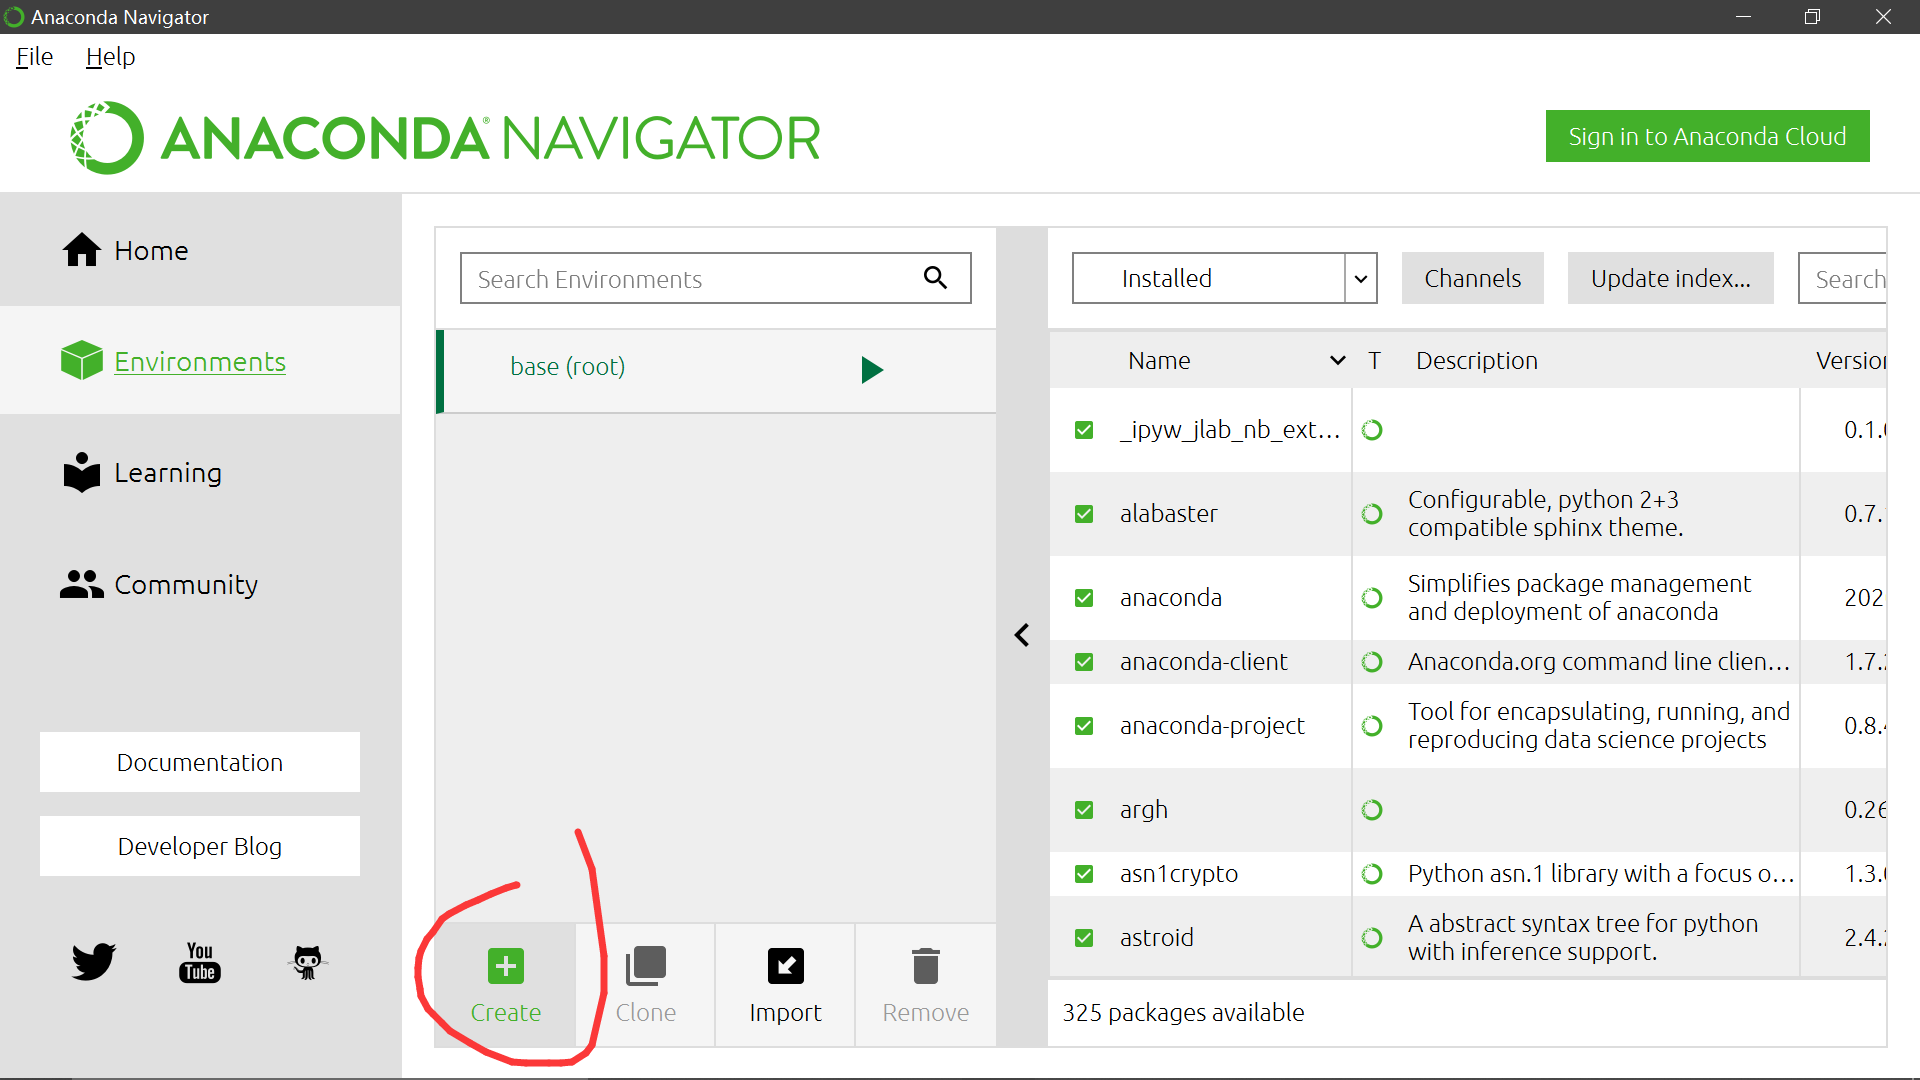Collapse the environments panel with chevron
The height and width of the screenshot is (1080, 1920).
(1022, 635)
